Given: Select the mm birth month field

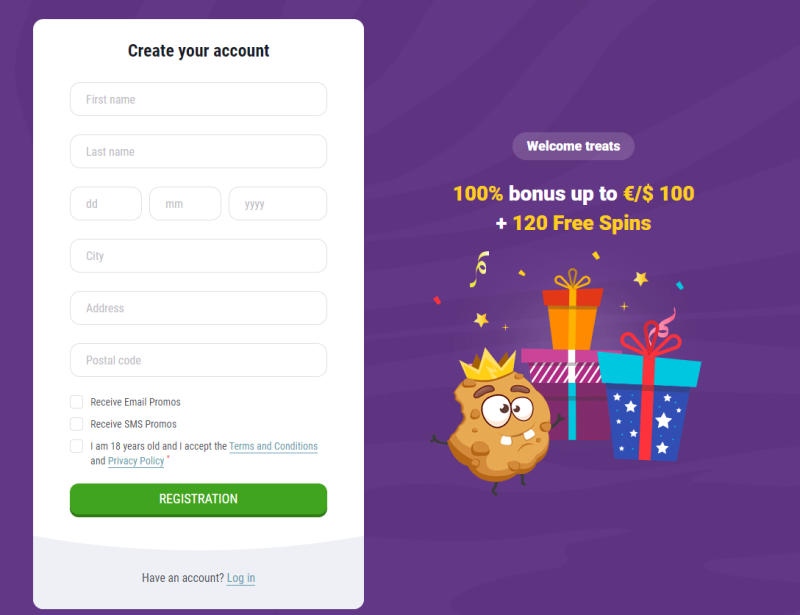Looking at the screenshot, I should [x=185, y=203].
